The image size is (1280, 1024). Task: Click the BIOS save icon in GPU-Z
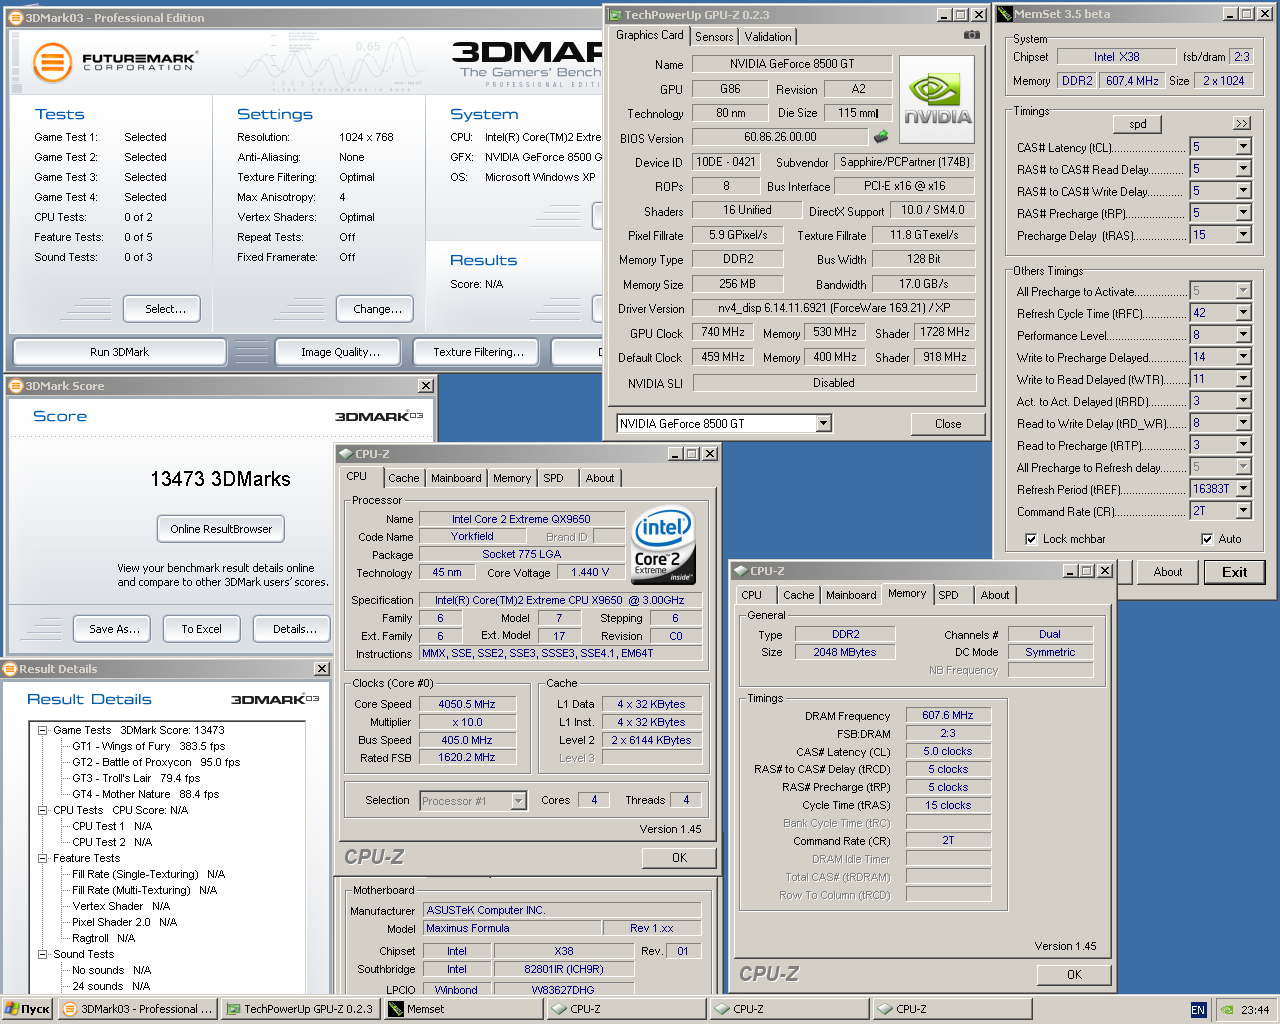pyautogui.click(x=881, y=137)
